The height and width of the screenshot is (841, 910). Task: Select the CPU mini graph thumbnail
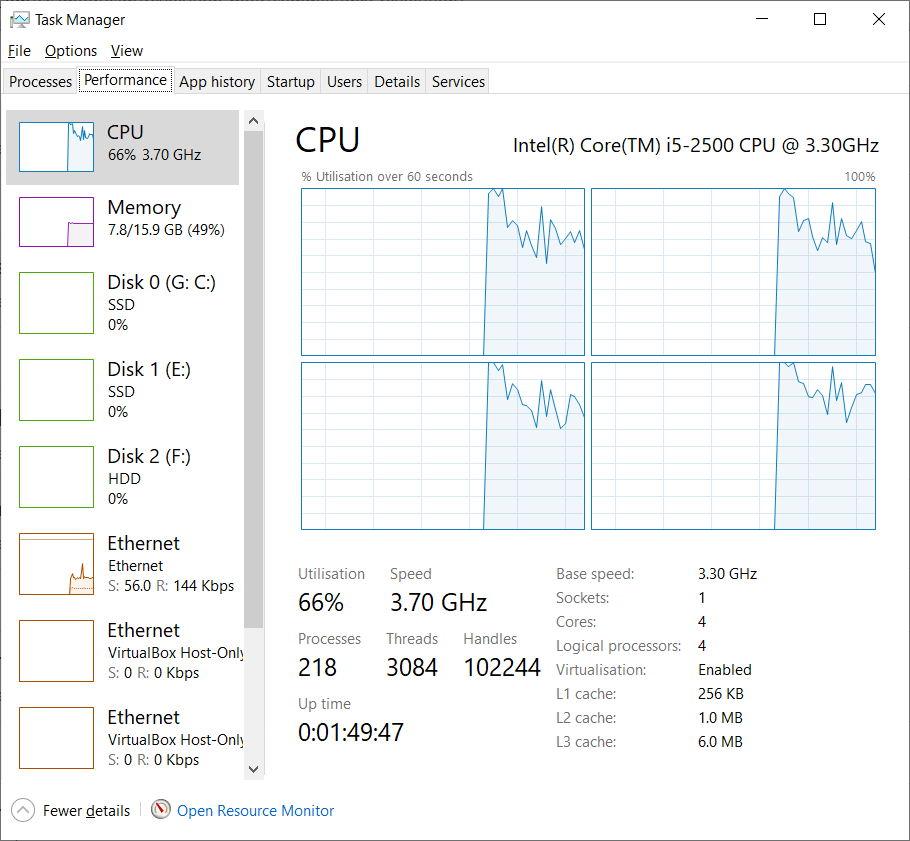[57, 147]
